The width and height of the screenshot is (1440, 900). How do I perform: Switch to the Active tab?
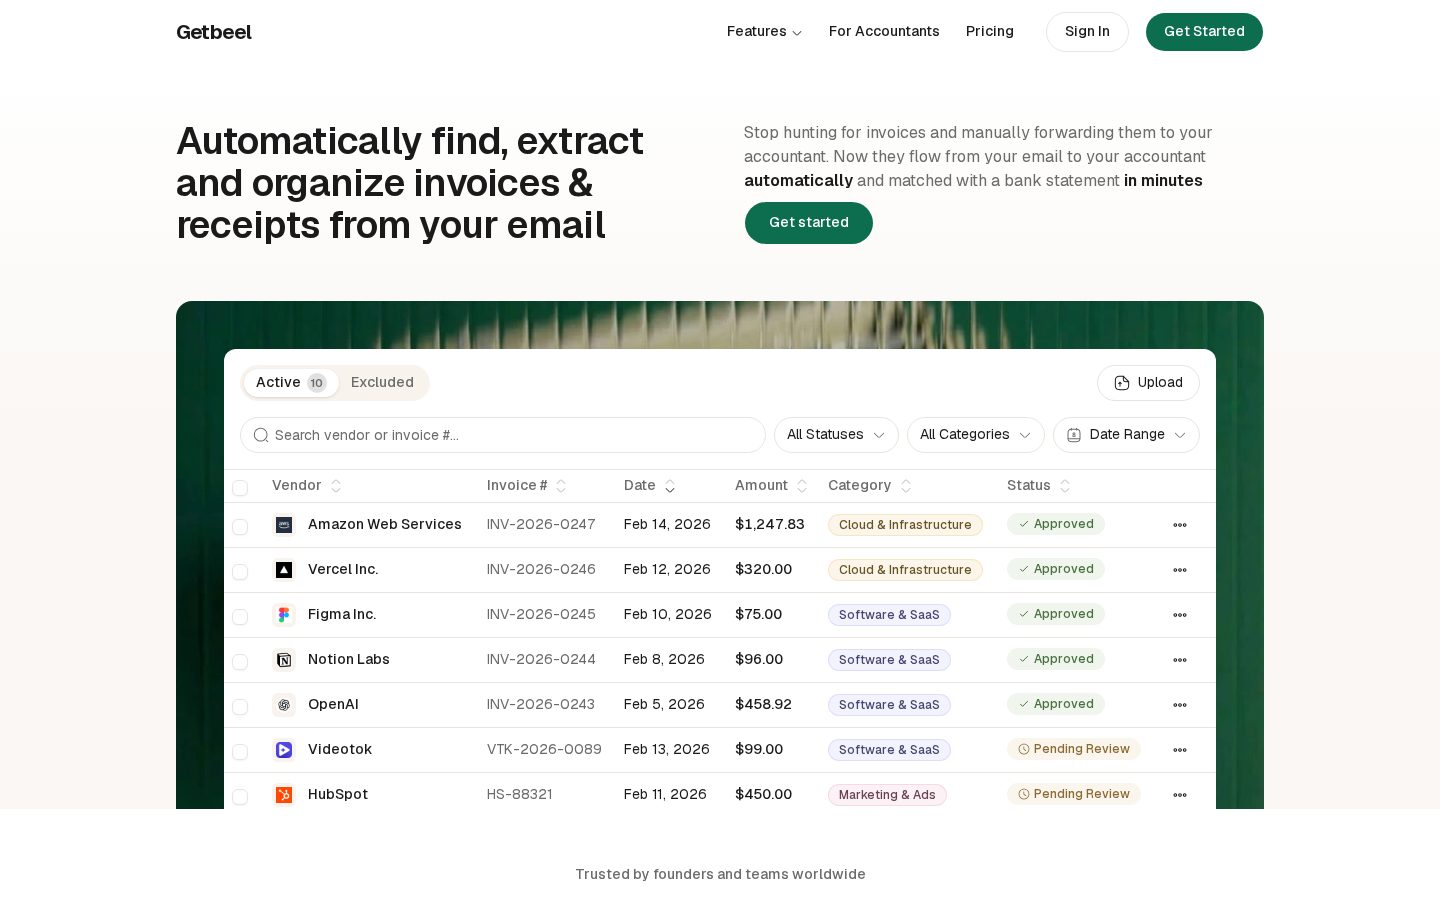point(291,383)
